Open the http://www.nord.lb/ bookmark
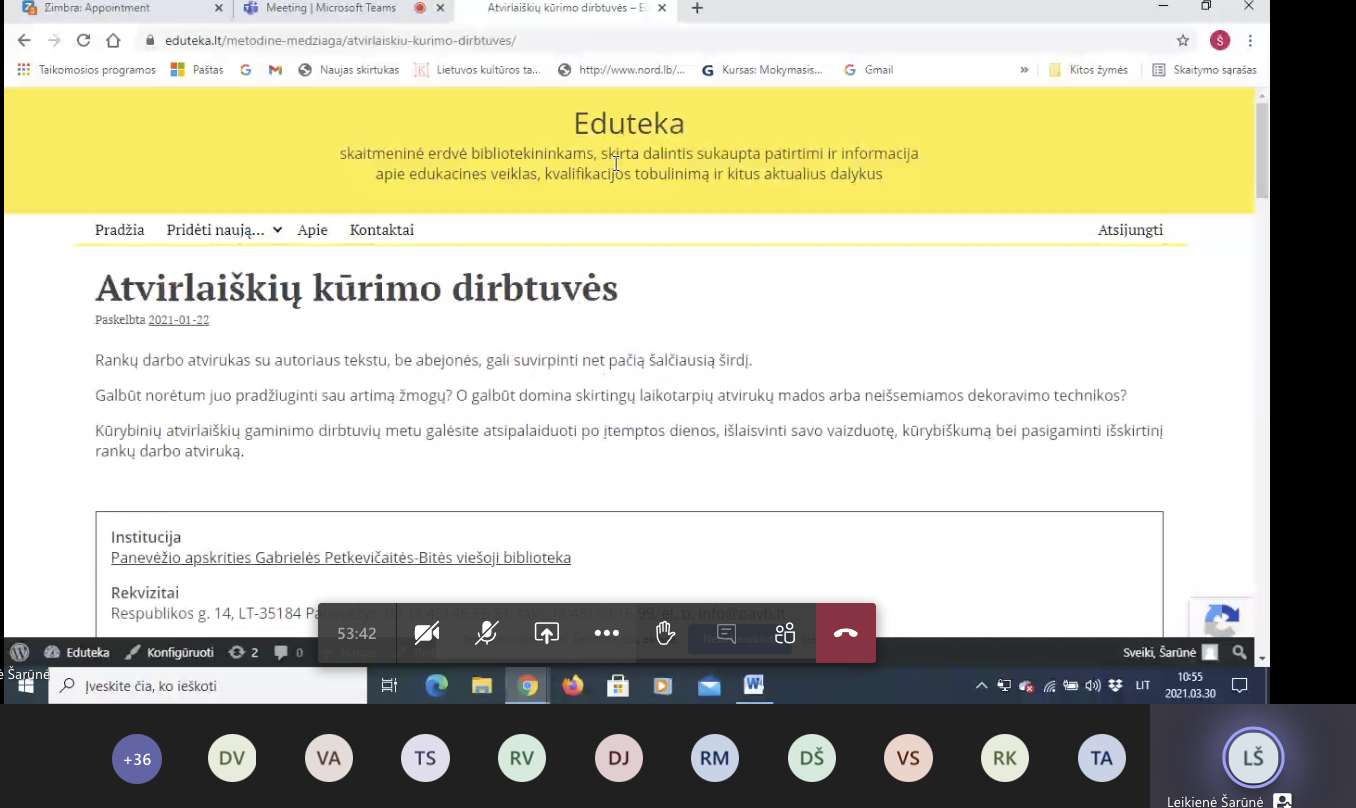Screen dimensions: 1356x808 pyautogui.click(x=622, y=70)
